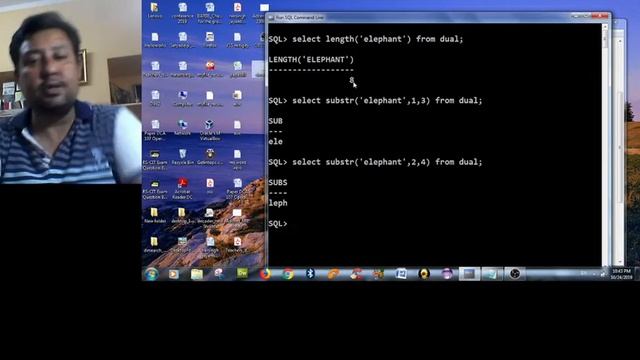The height and width of the screenshot is (360, 640).
Task: Select Oracle VM VirtualBox desktop shortcut
Action: click(x=210, y=130)
